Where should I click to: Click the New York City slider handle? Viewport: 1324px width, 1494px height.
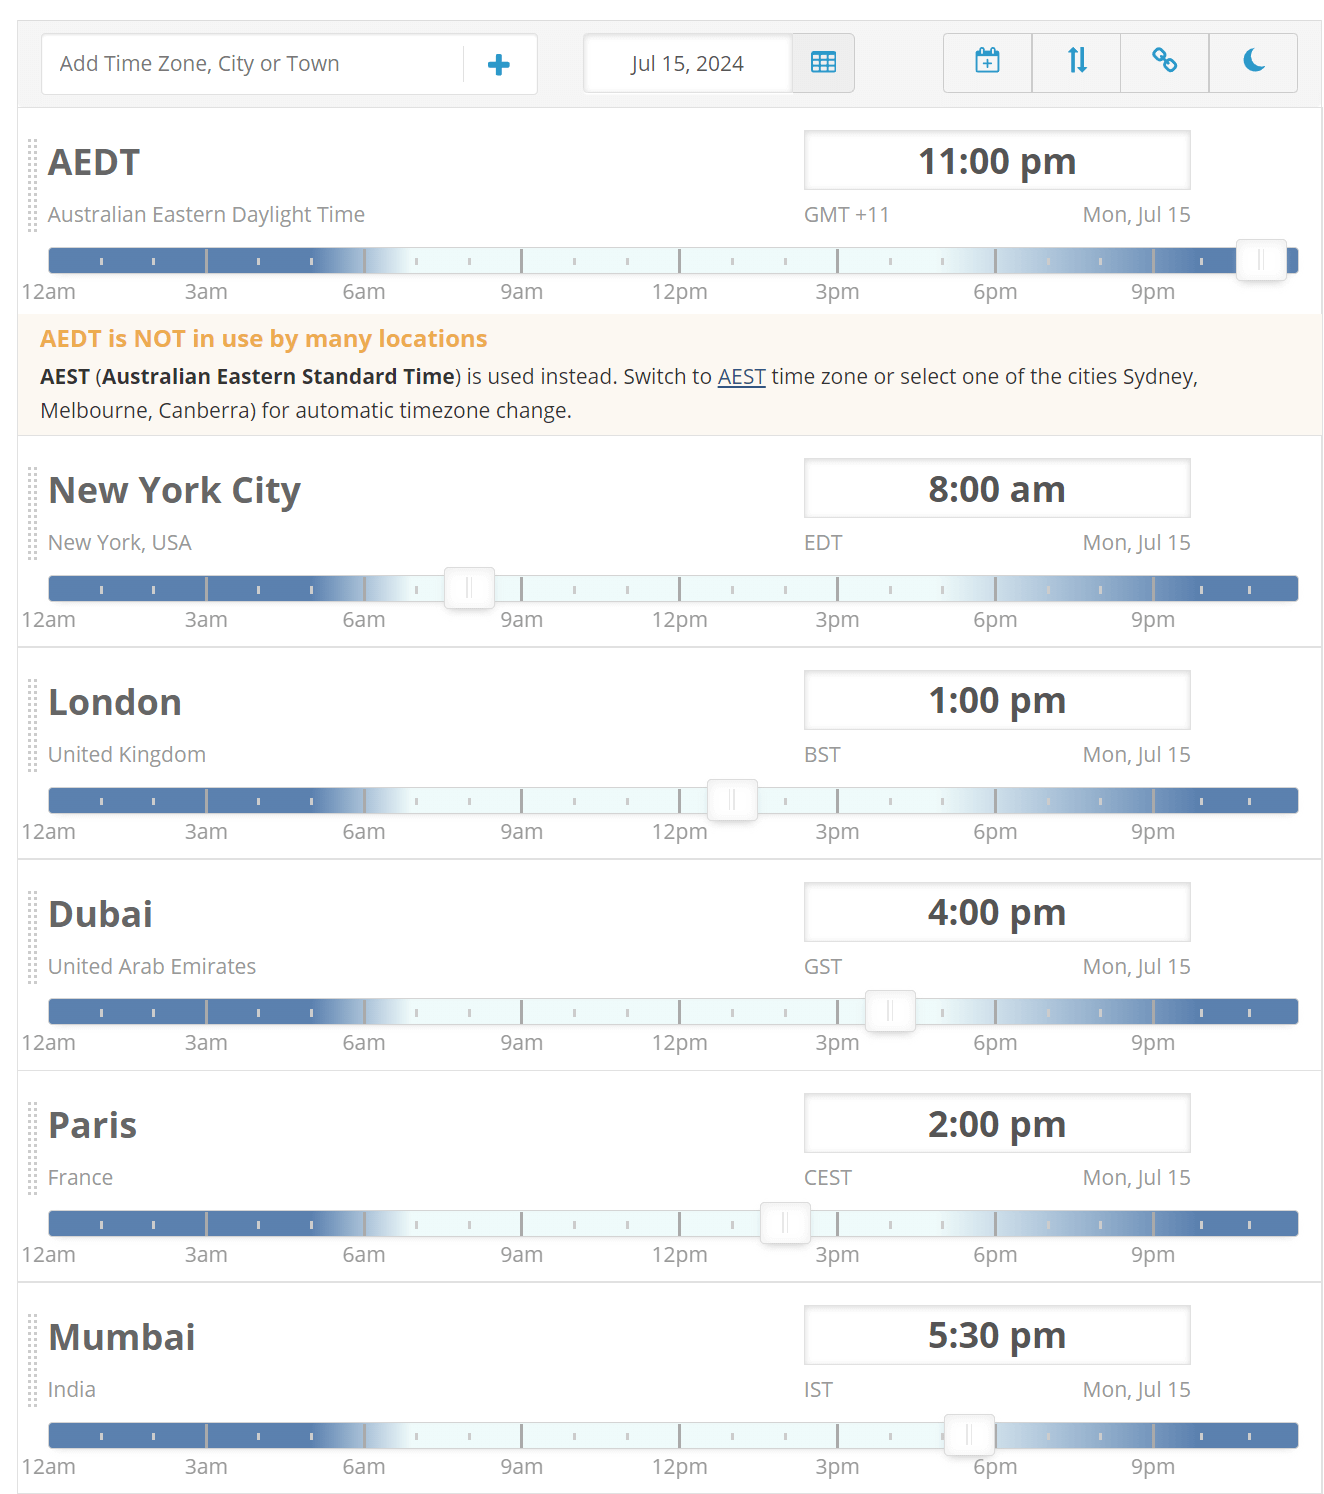(x=469, y=588)
